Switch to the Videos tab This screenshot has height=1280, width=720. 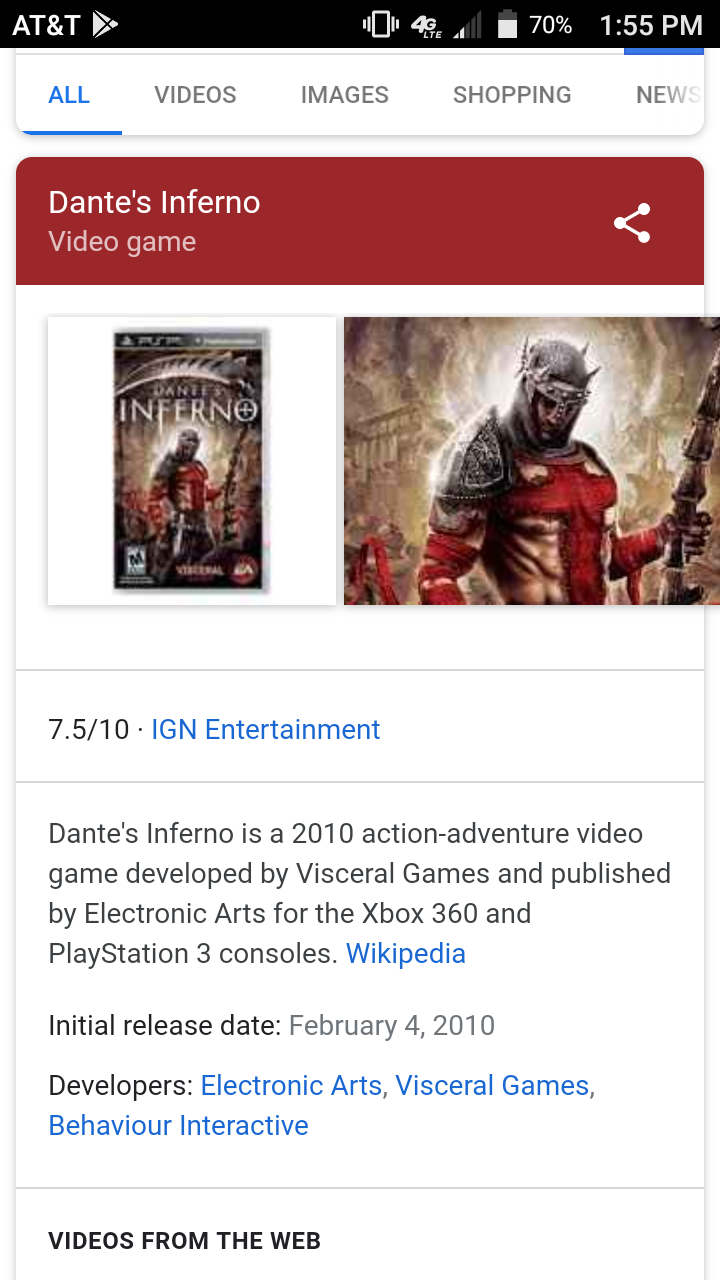[x=195, y=95]
